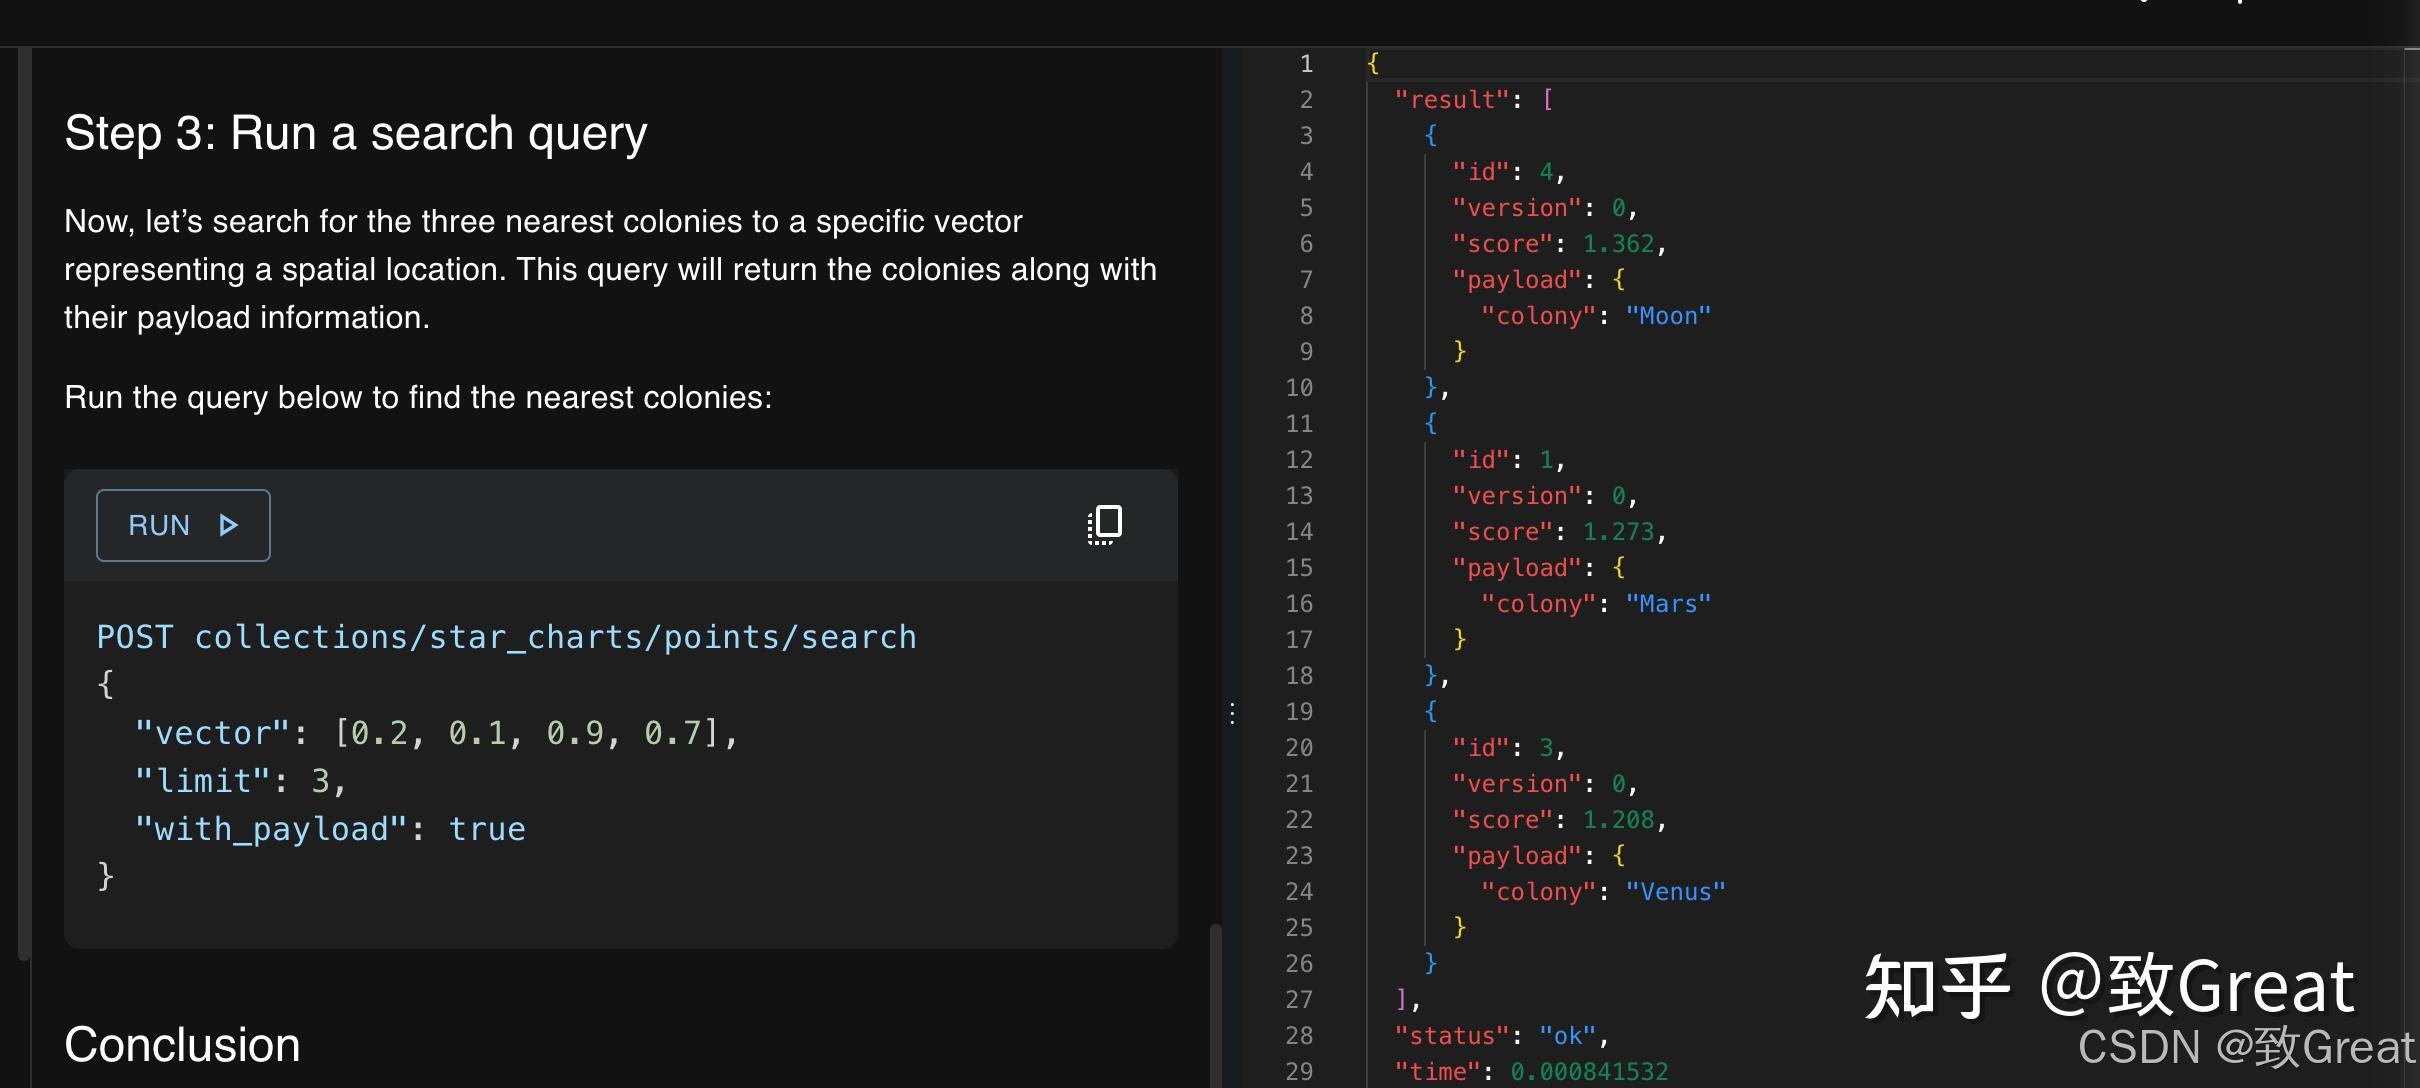Copy the search query code snippet
The width and height of the screenshot is (2420, 1088).
coord(1105,524)
